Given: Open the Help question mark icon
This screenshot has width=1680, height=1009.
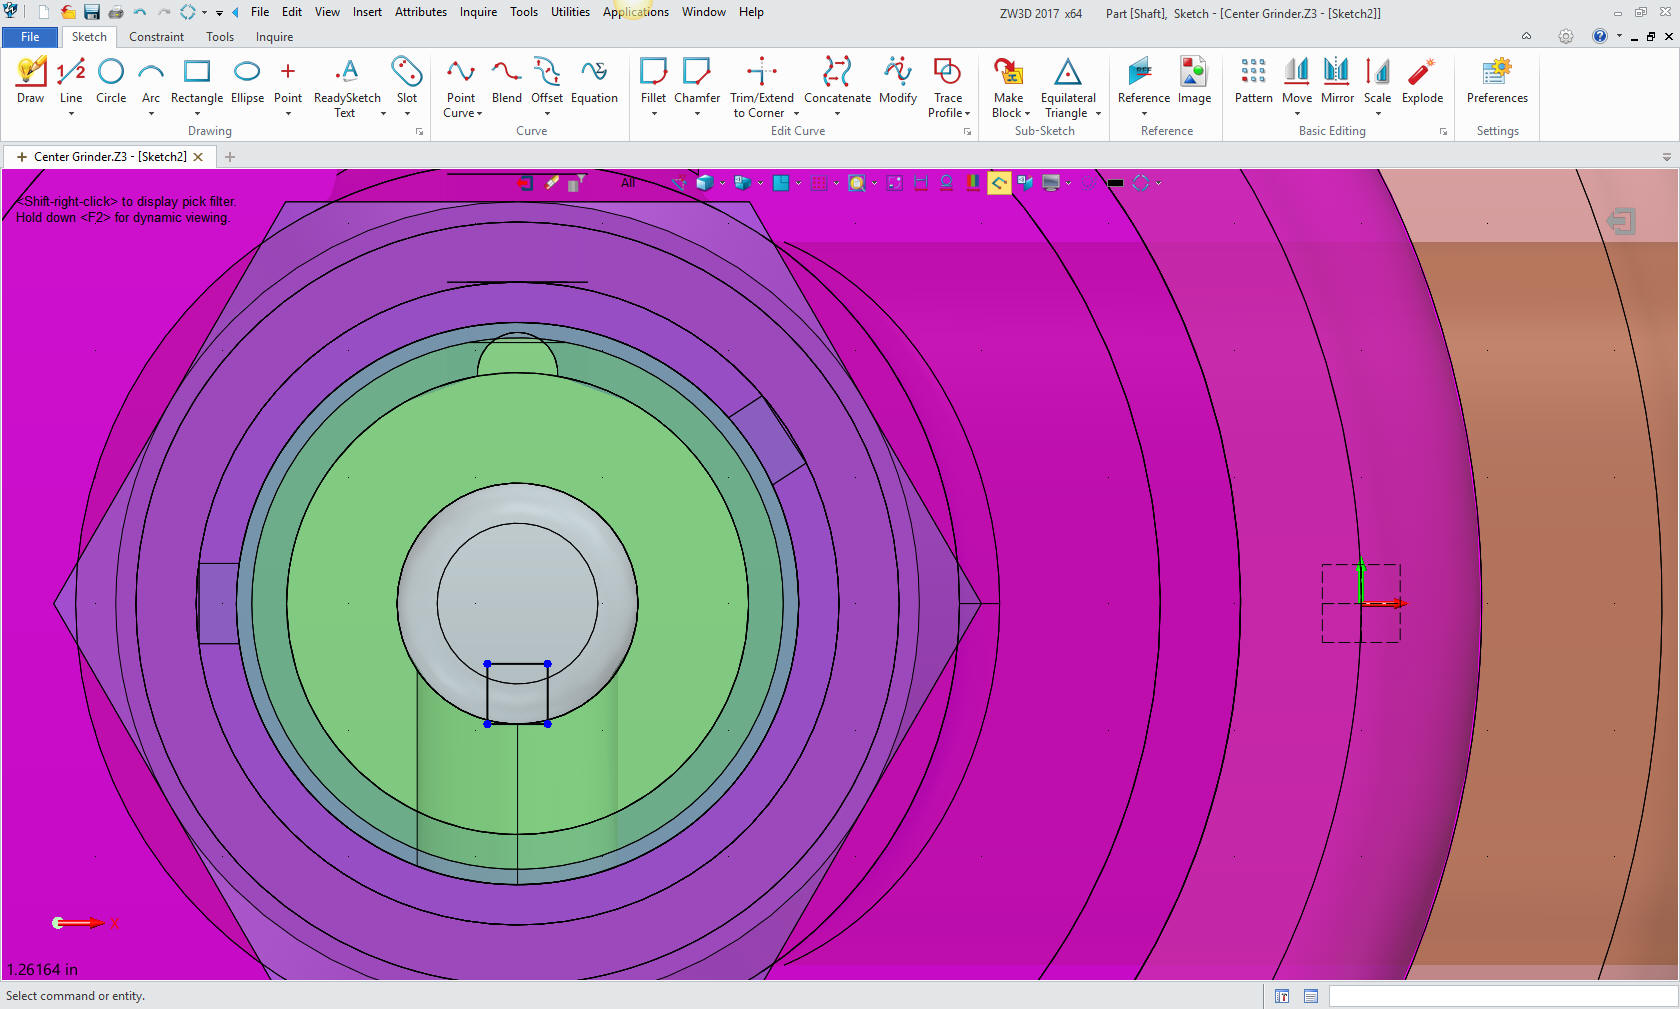Looking at the screenshot, I should (x=1599, y=36).
